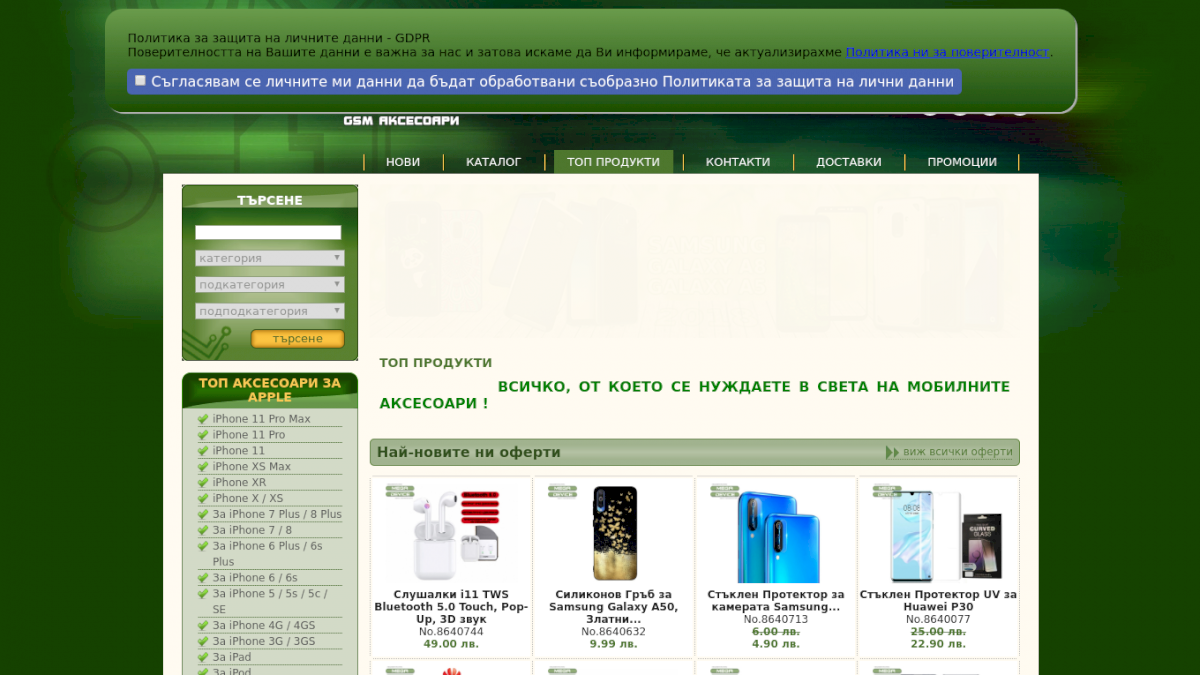The width and height of the screenshot is (1200, 675).
Task: Open the Huawei P30 UV protector image
Action: pyautogui.click(x=939, y=534)
